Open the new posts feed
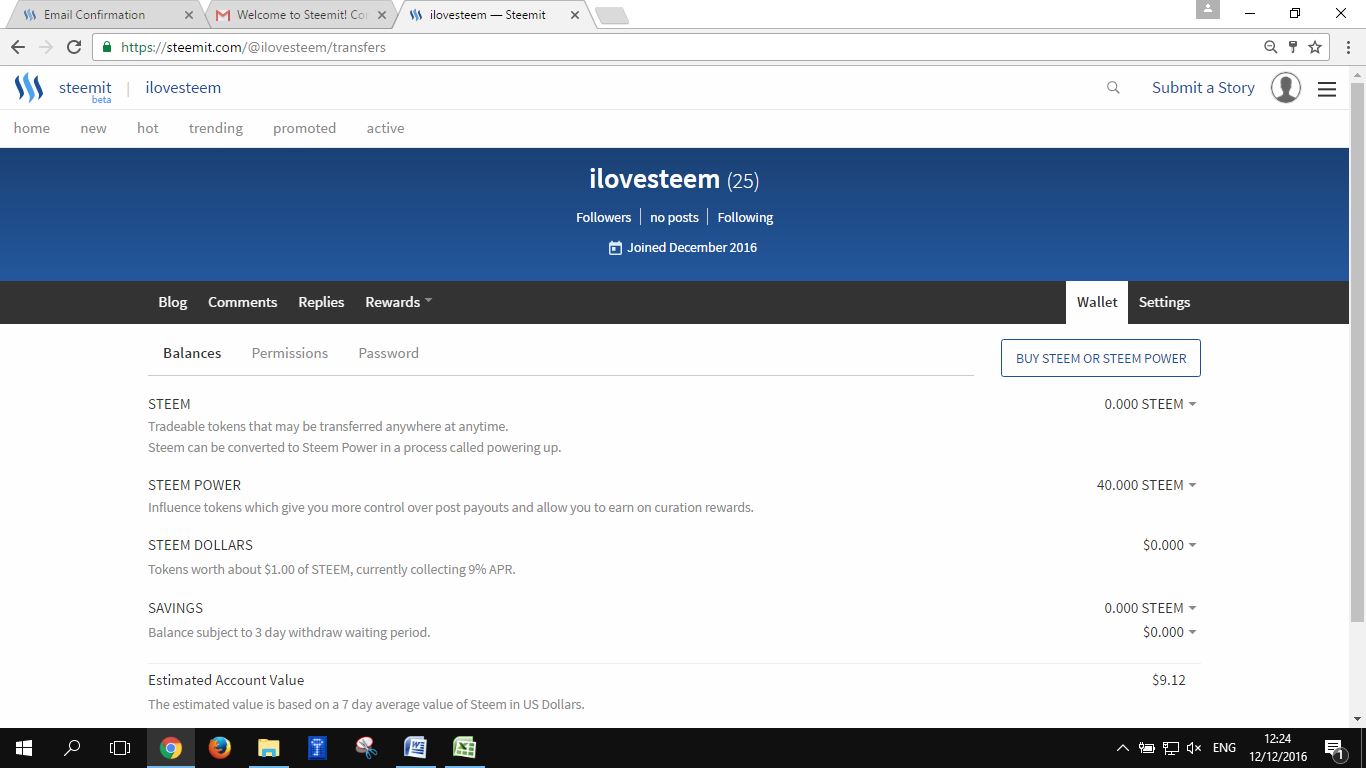 click(94, 128)
